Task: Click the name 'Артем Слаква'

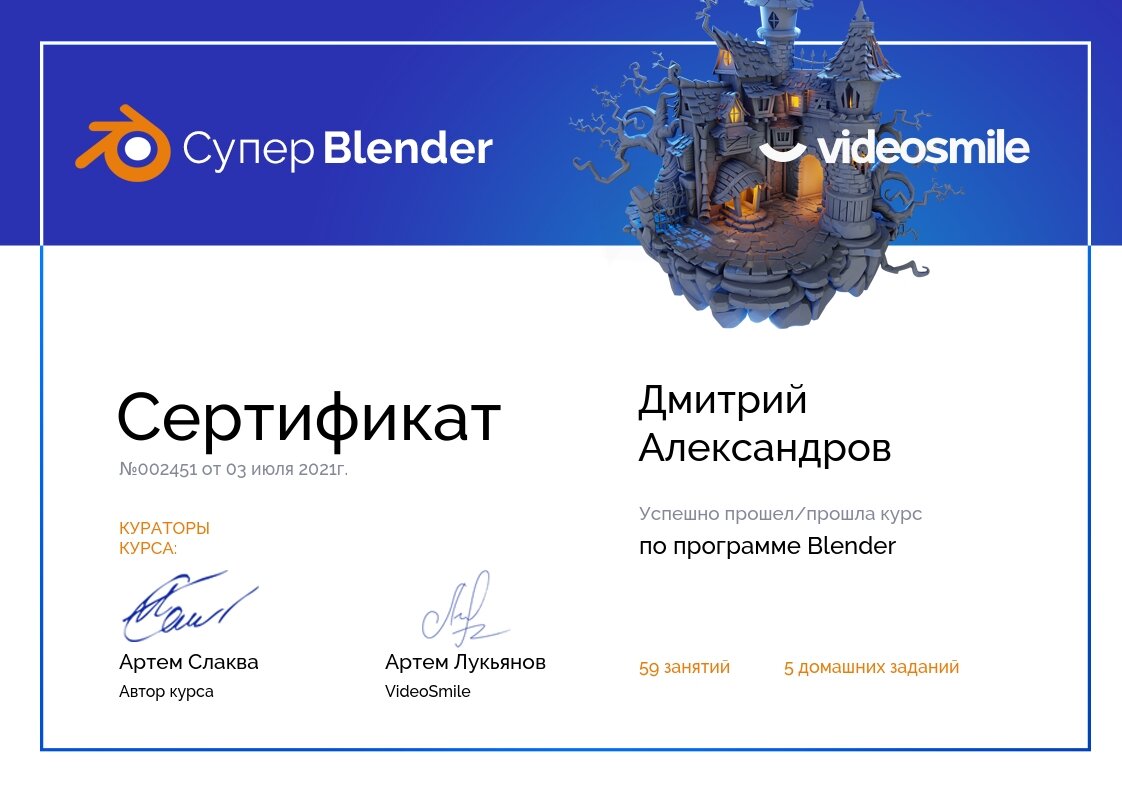Action: [189, 662]
